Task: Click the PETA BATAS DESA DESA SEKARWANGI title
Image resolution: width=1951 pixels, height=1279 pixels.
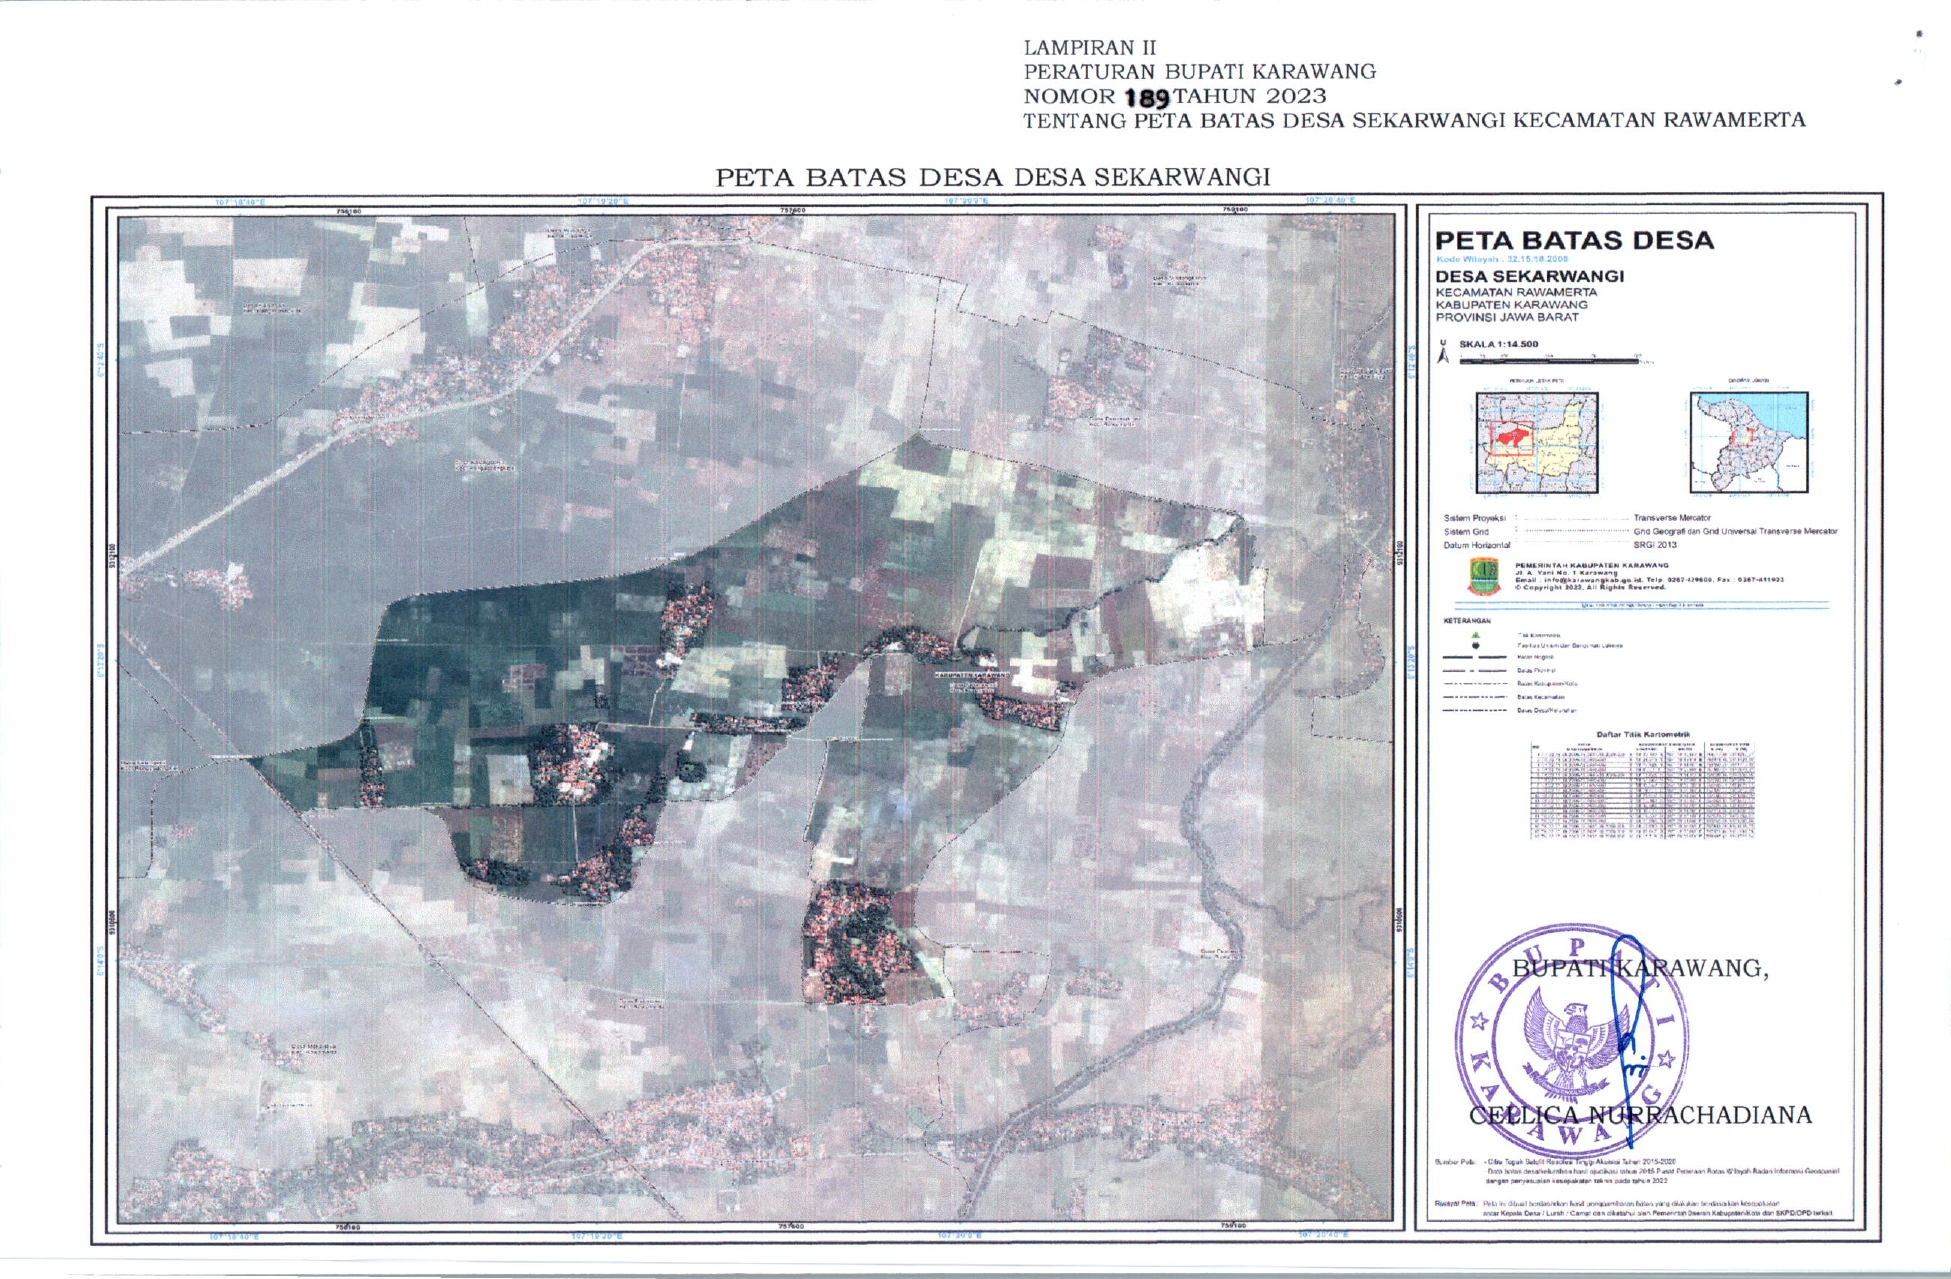Action: pos(992,177)
